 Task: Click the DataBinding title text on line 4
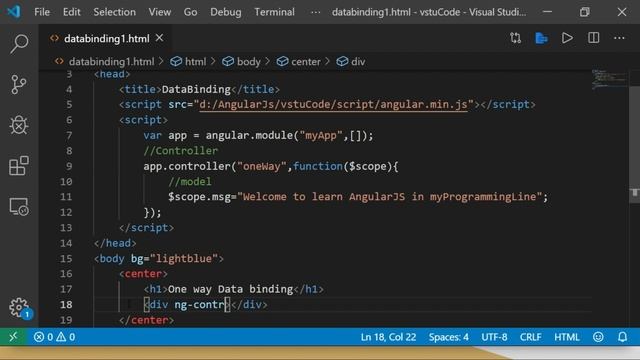[196, 89]
